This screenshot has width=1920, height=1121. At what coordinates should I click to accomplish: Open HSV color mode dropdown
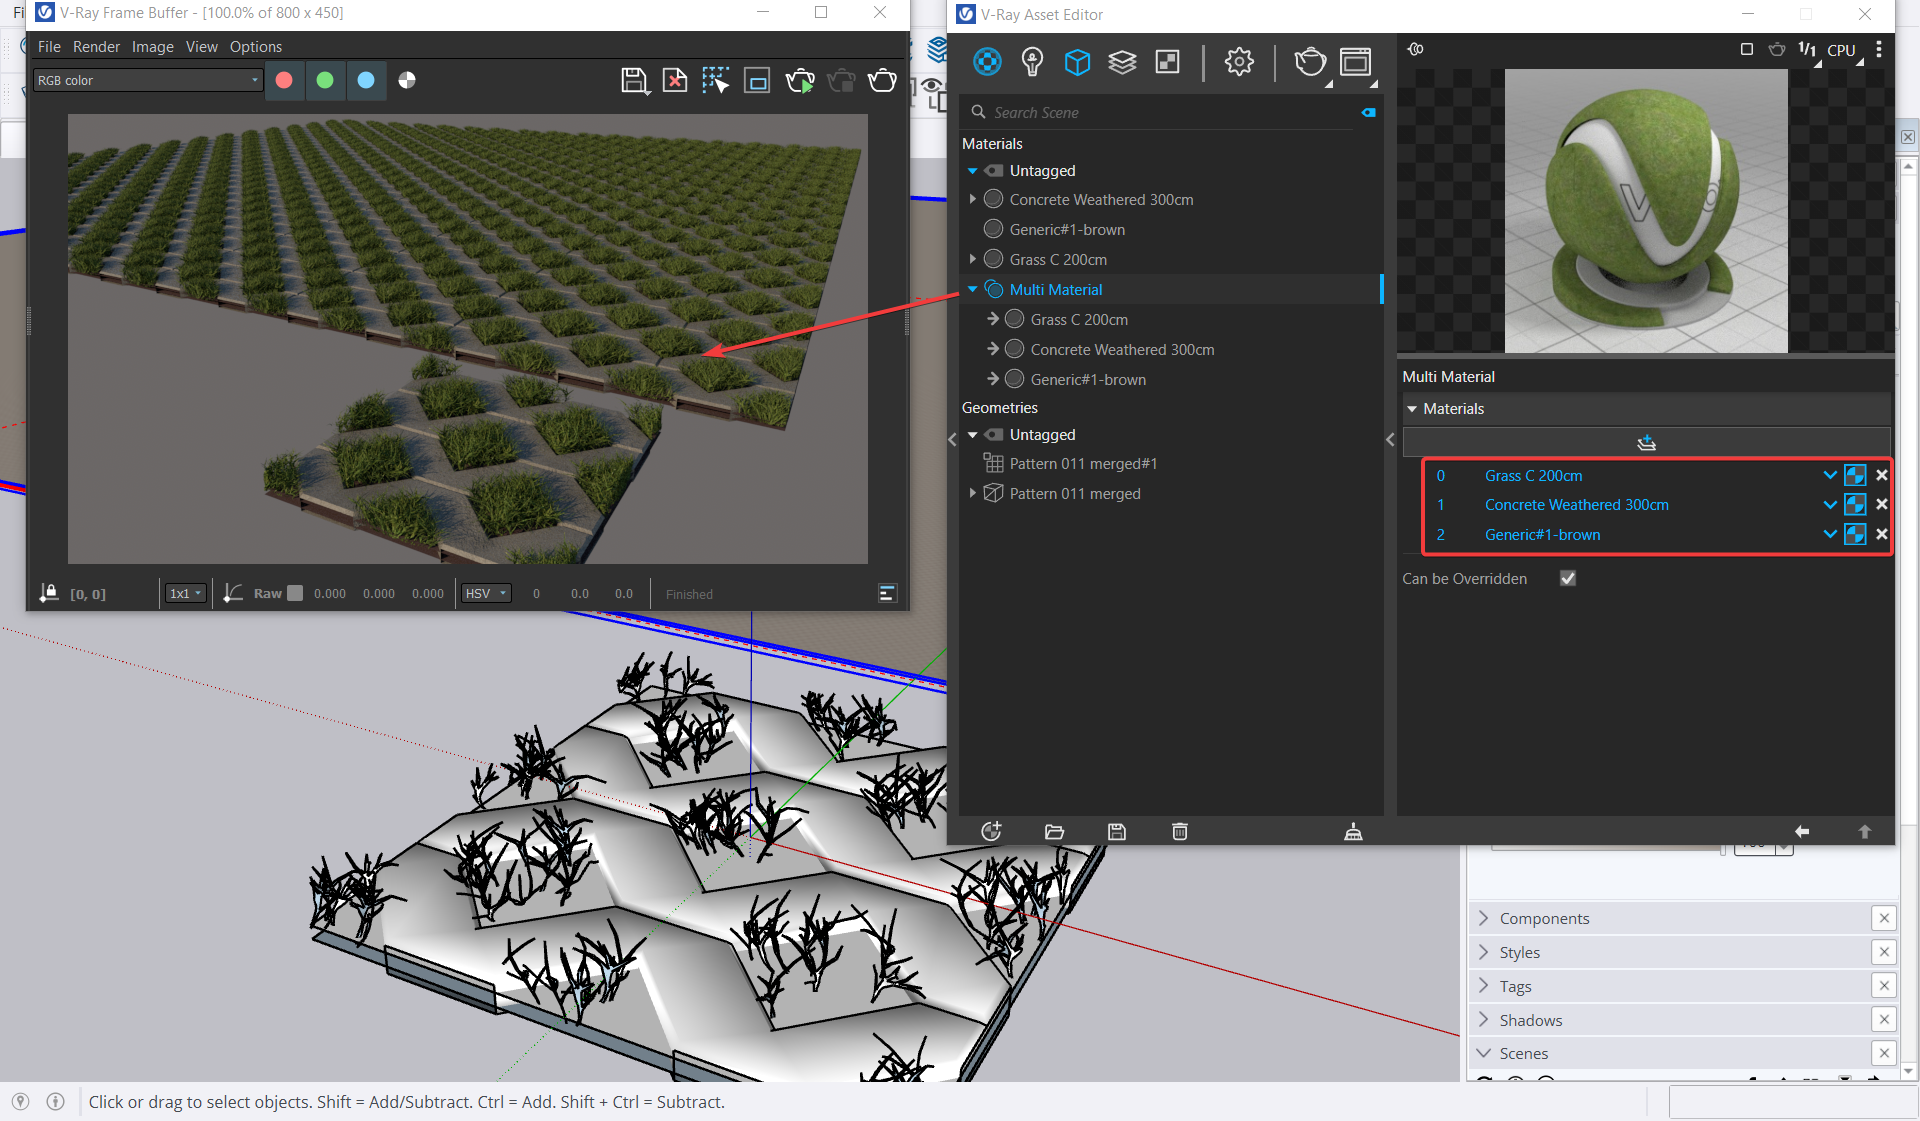click(x=486, y=593)
